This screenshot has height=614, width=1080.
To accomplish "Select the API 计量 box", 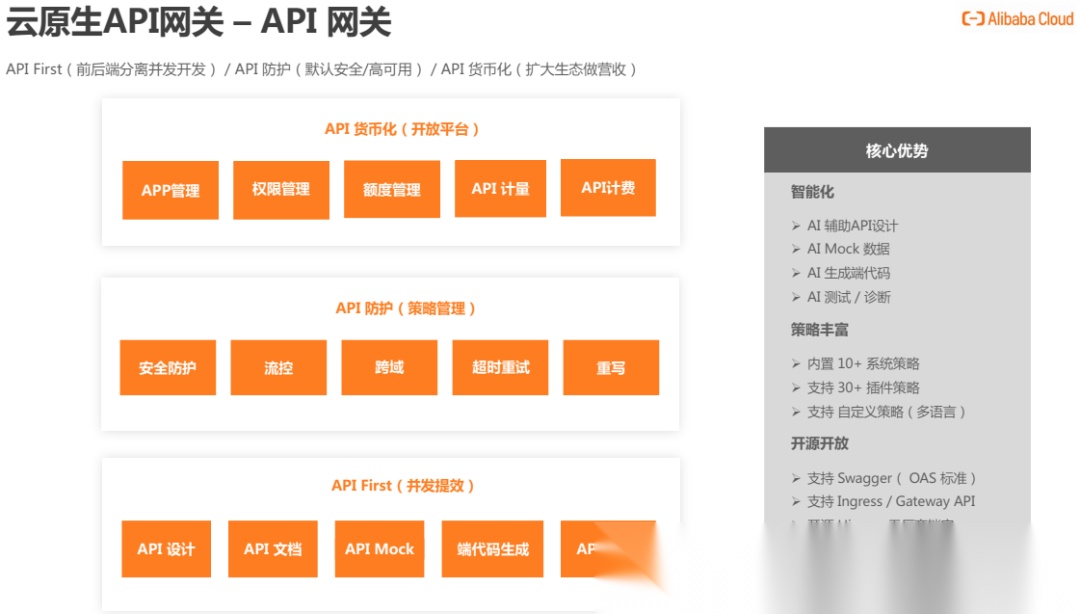I will 500,189.
